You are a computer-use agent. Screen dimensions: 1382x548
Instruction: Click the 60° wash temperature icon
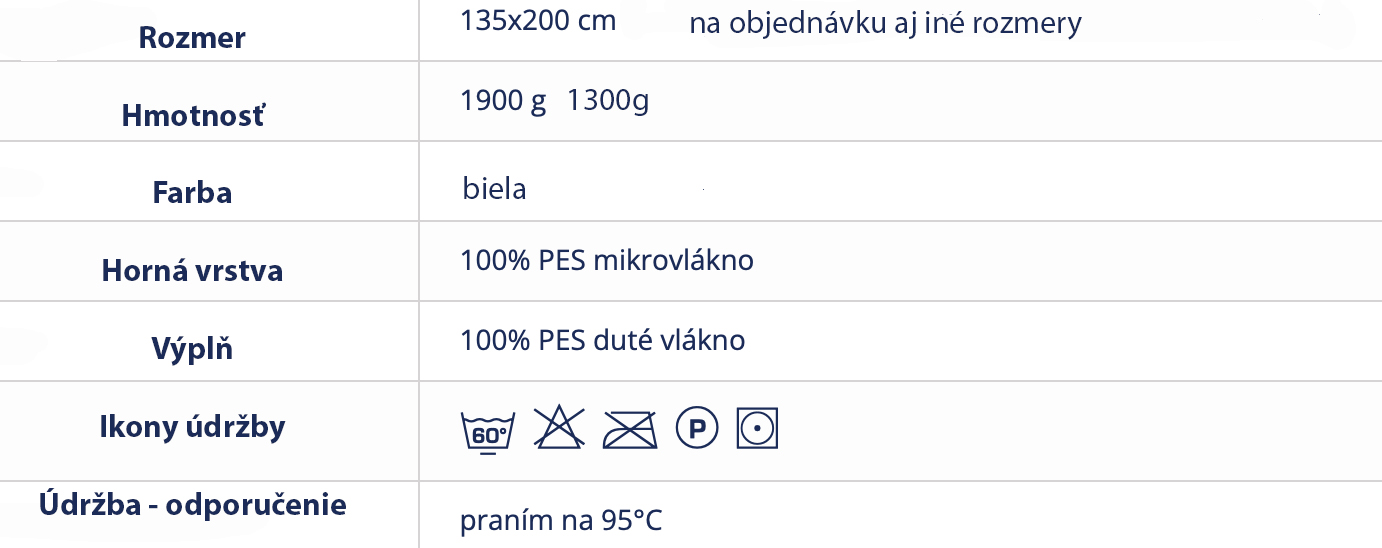point(487,431)
